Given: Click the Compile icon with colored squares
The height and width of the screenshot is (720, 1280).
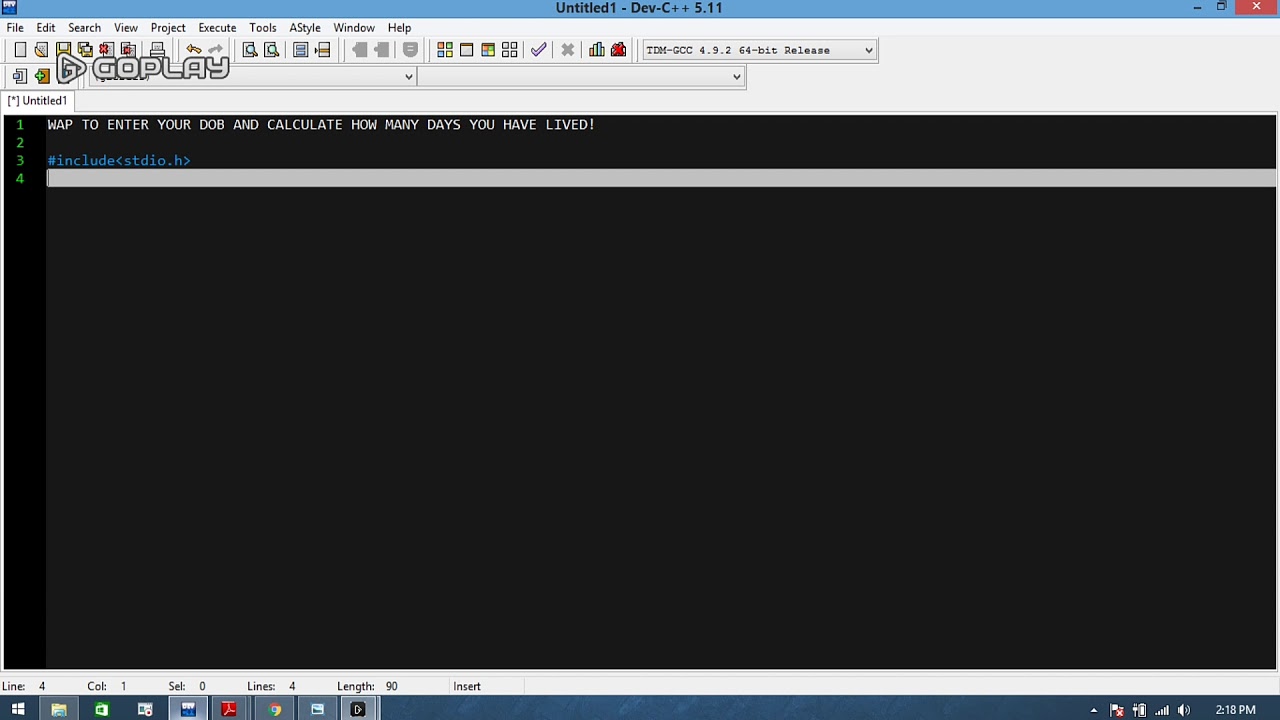Looking at the screenshot, I should coord(445,50).
